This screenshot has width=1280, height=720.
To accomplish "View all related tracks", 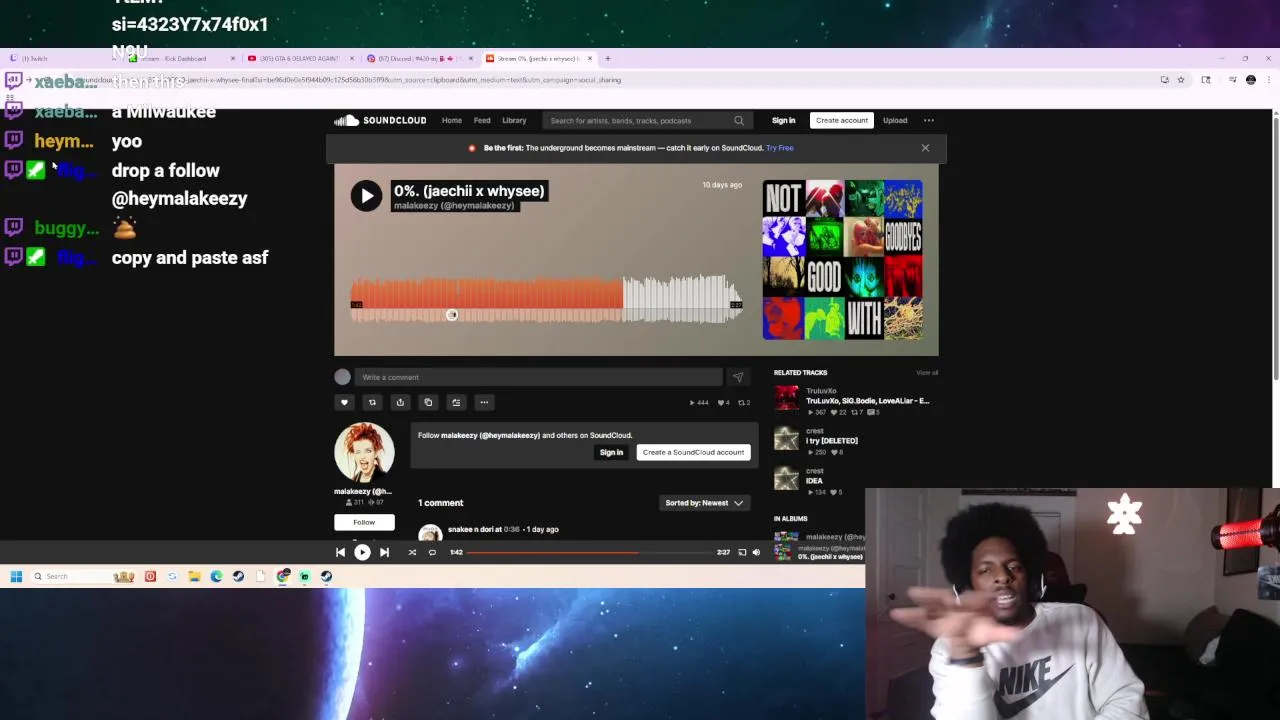I will coord(927,372).
